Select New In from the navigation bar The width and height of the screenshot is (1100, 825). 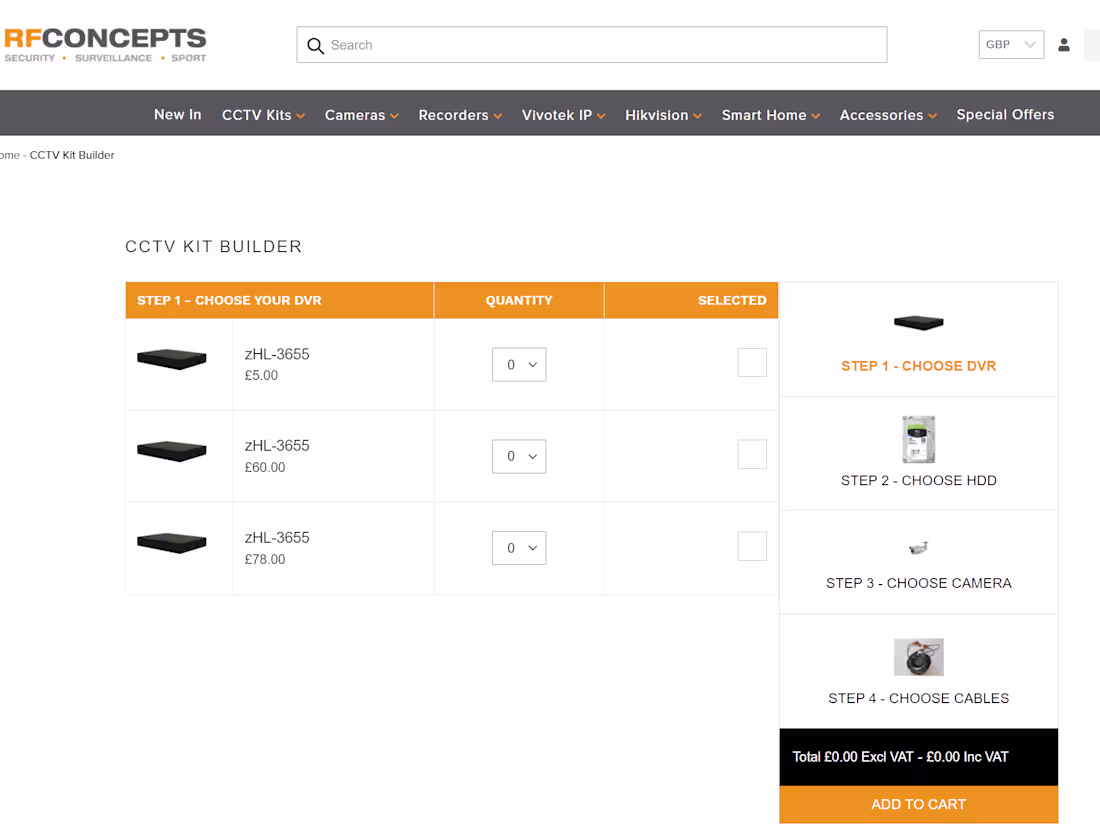(177, 114)
